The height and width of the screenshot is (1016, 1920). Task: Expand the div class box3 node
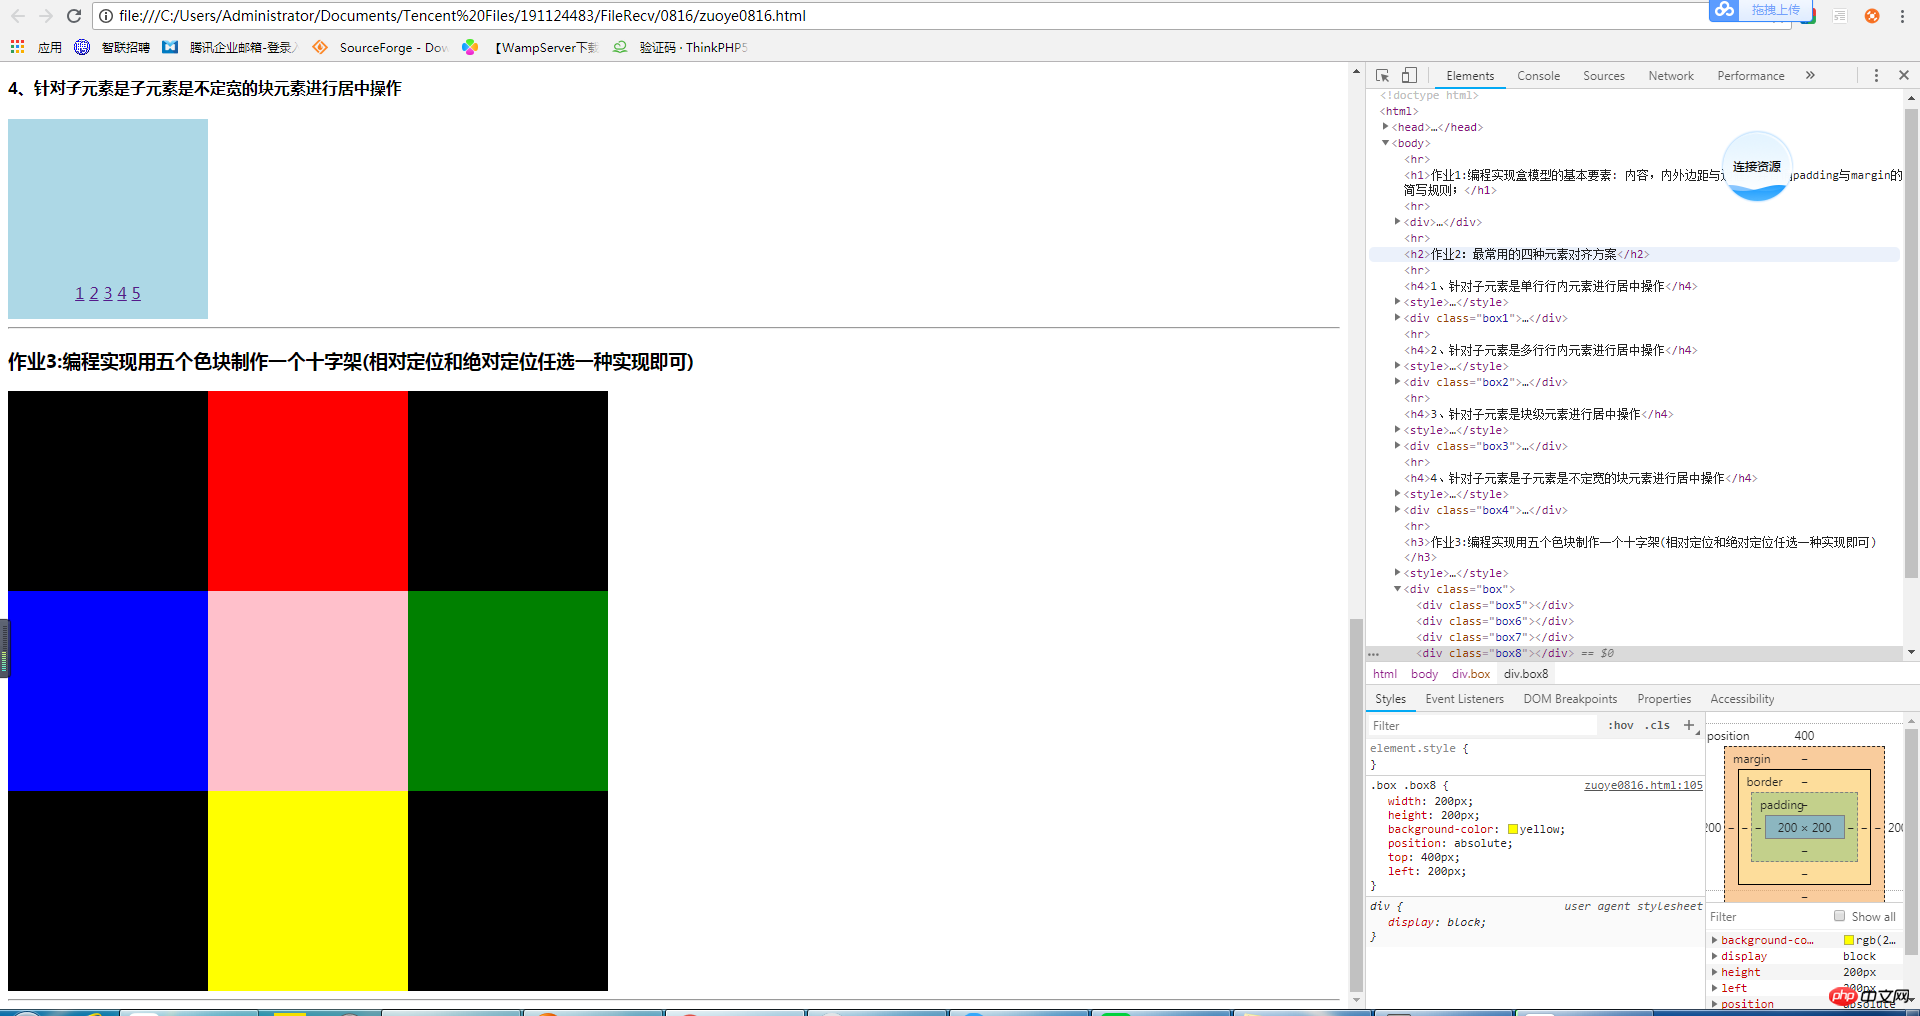click(1397, 446)
